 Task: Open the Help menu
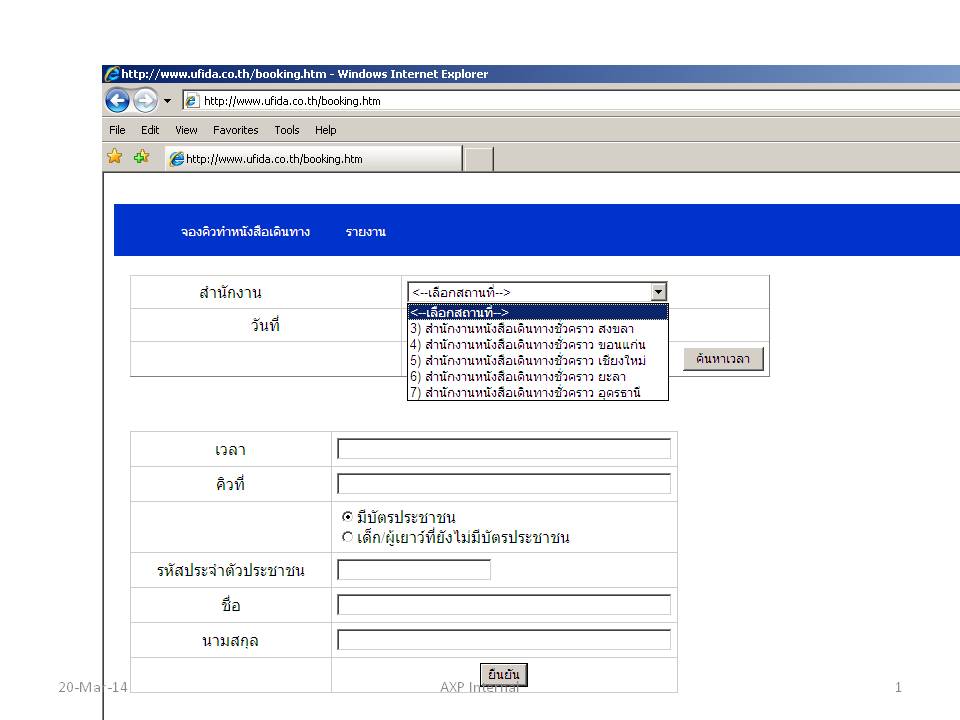coord(326,130)
